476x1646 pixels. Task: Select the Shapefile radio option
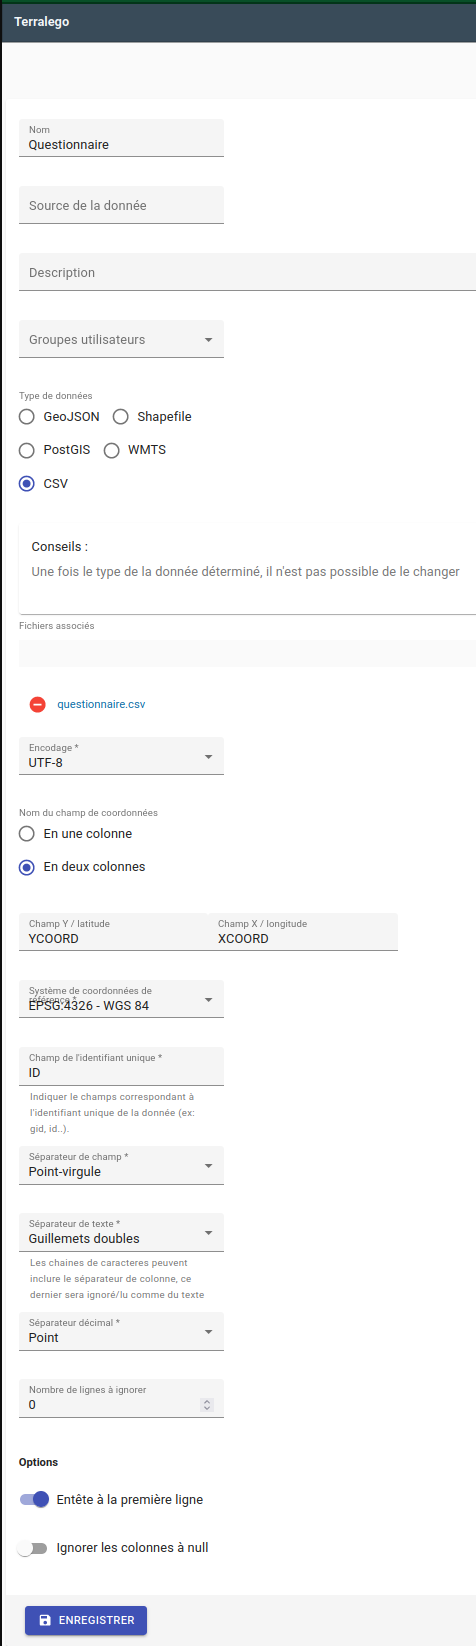tap(121, 417)
